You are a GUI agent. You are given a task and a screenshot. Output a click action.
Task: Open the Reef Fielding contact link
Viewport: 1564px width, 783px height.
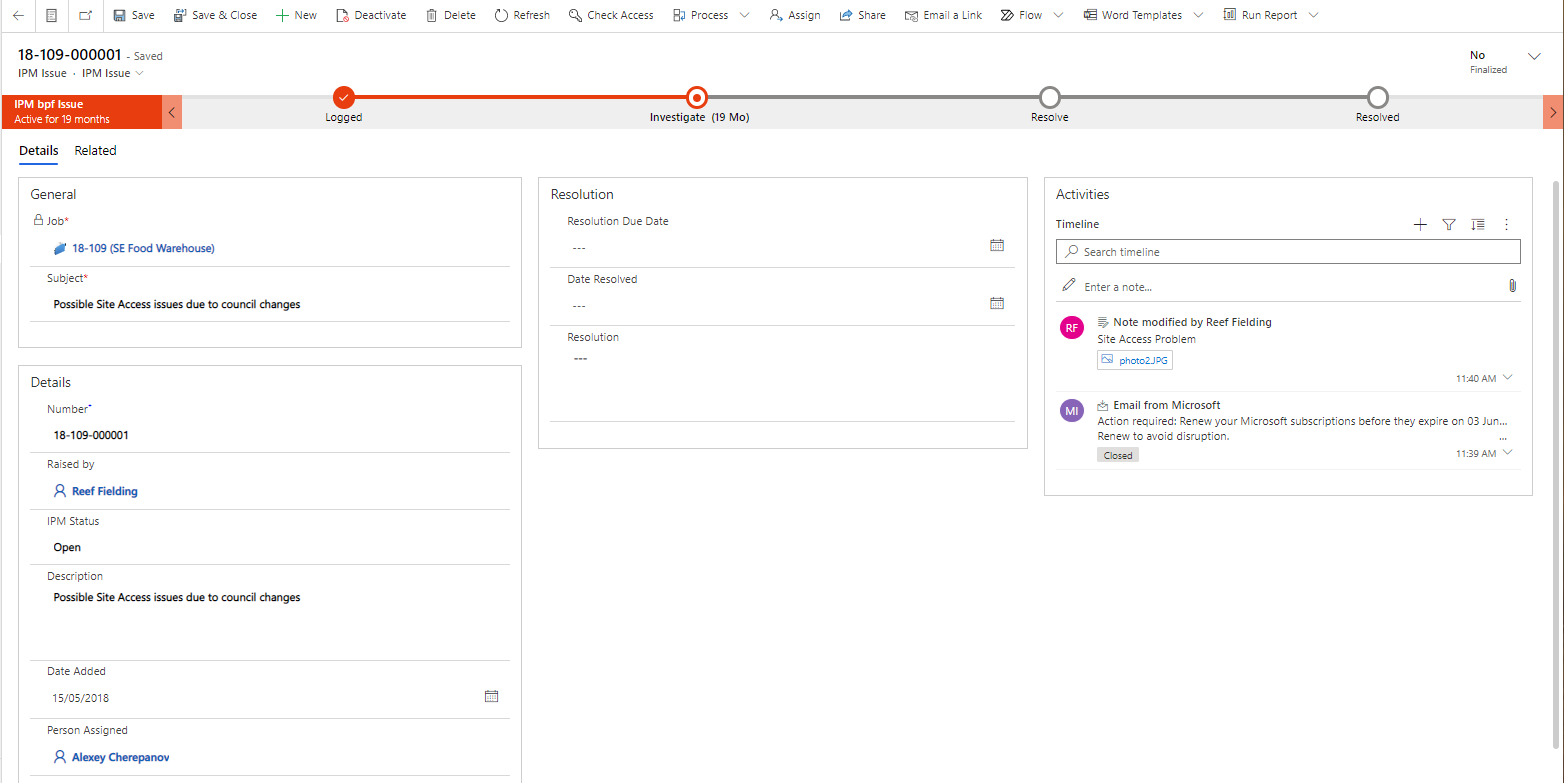point(104,490)
